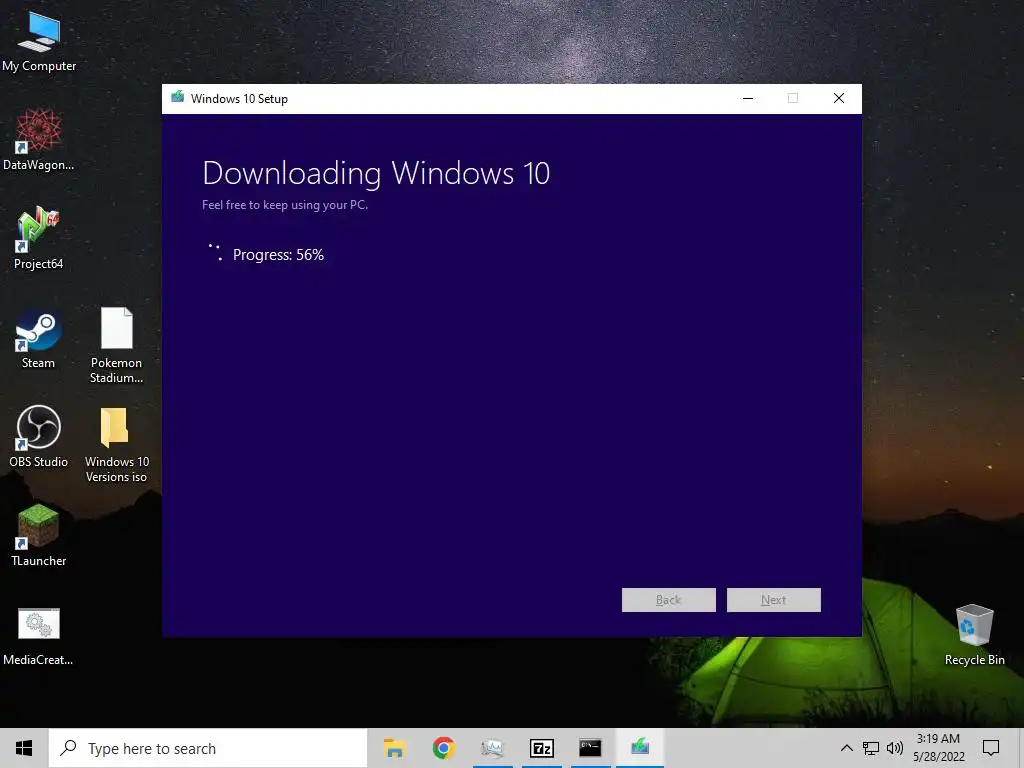The width and height of the screenshot is (1024, 768).
Task: Select the Project64 desktop shortcut
Action: [x=39, y=238]
